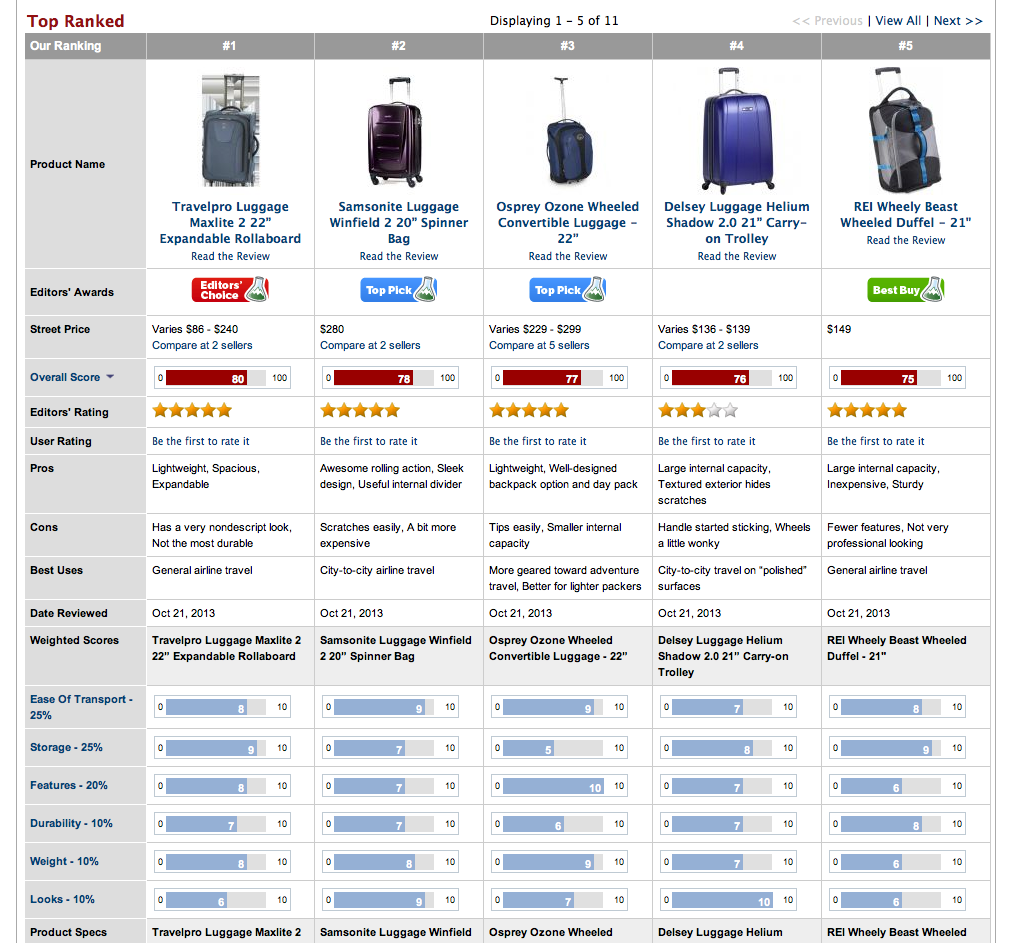This screenshot has width=1022, height=943.
Task: Rate the Samsonite: Be the first to rate it
Action: (x=369, y=441)
